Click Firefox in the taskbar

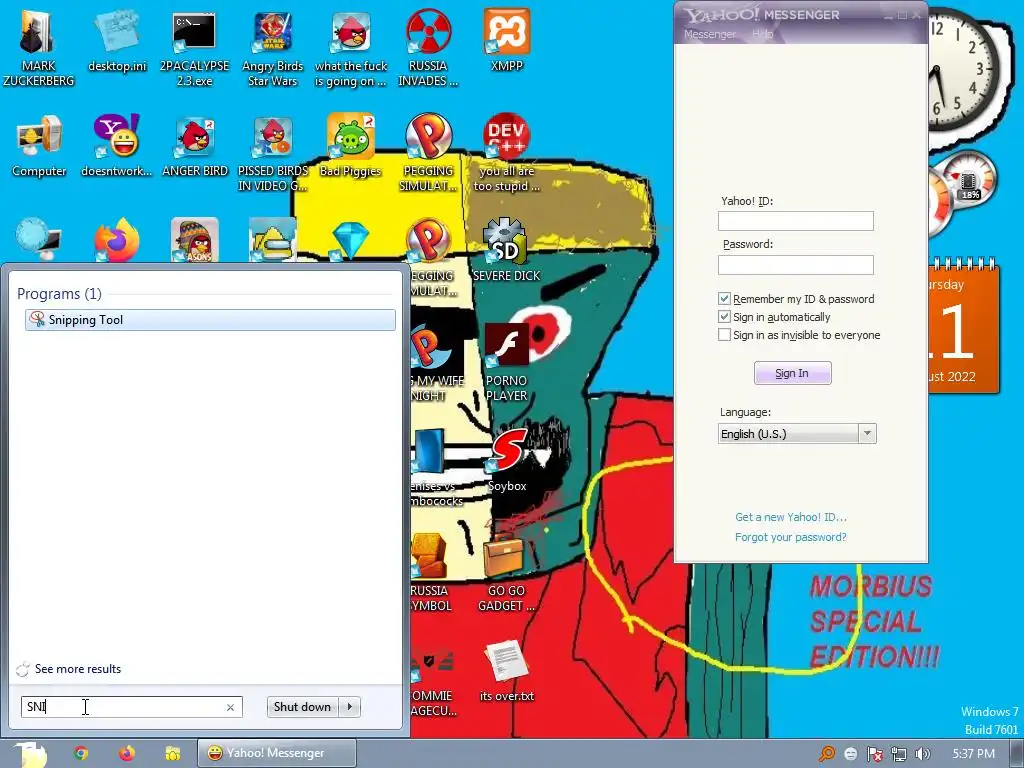point(127,753)
